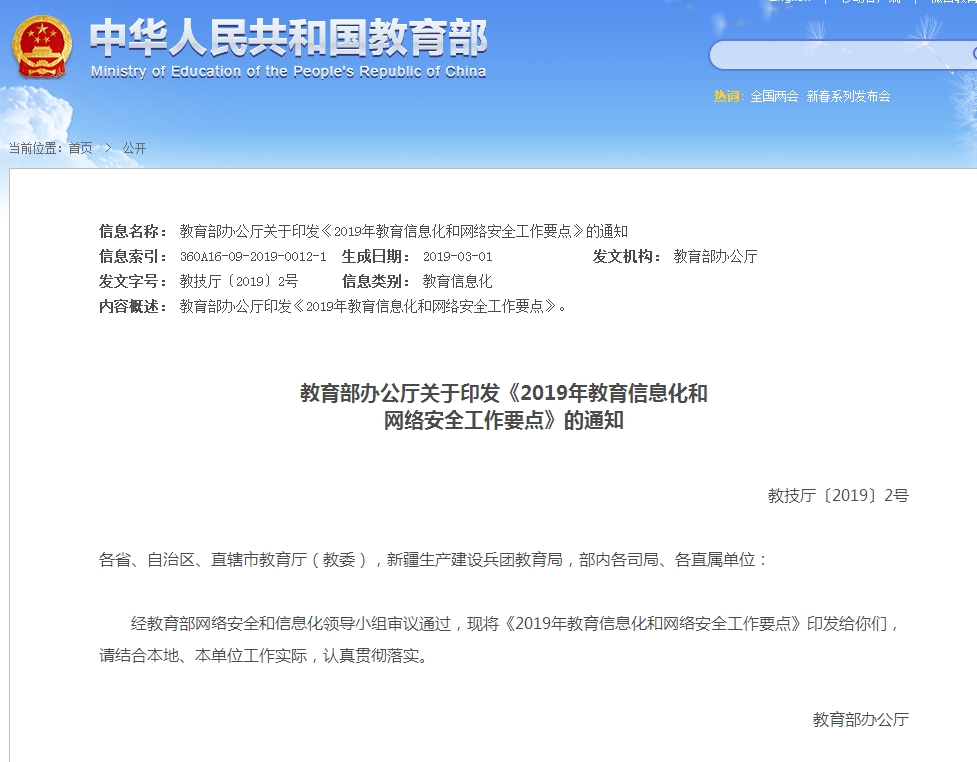Click the 内容概述 summary text
Screen dimensions: 977x762
[x=373, y=306]
